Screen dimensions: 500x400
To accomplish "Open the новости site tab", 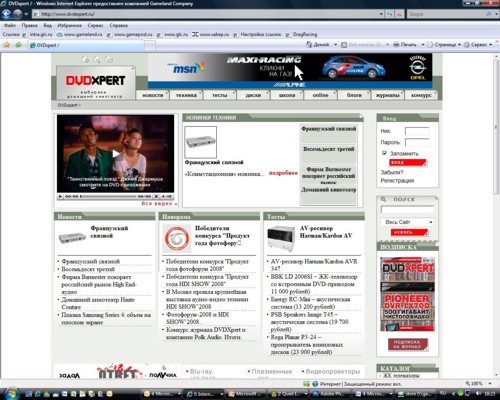I will pyautogui.click(x=153, y=95).
